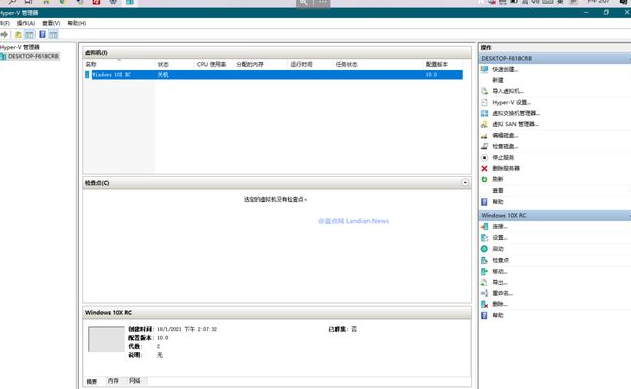Collapse the Checkpoints (检查点) section arrow
The image size is (631, 389).
[x=465, y=183]
